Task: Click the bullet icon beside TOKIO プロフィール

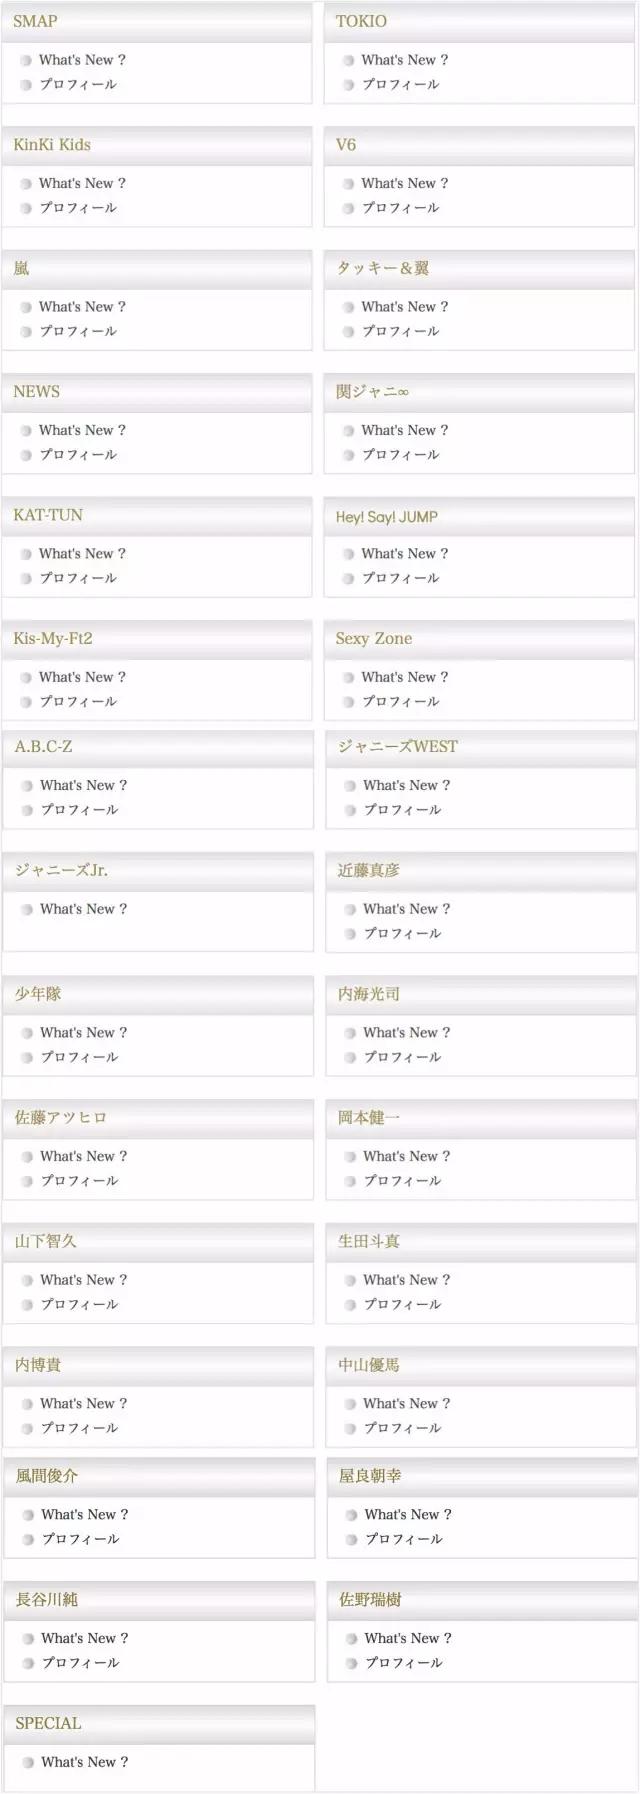Action: point(349,85)
